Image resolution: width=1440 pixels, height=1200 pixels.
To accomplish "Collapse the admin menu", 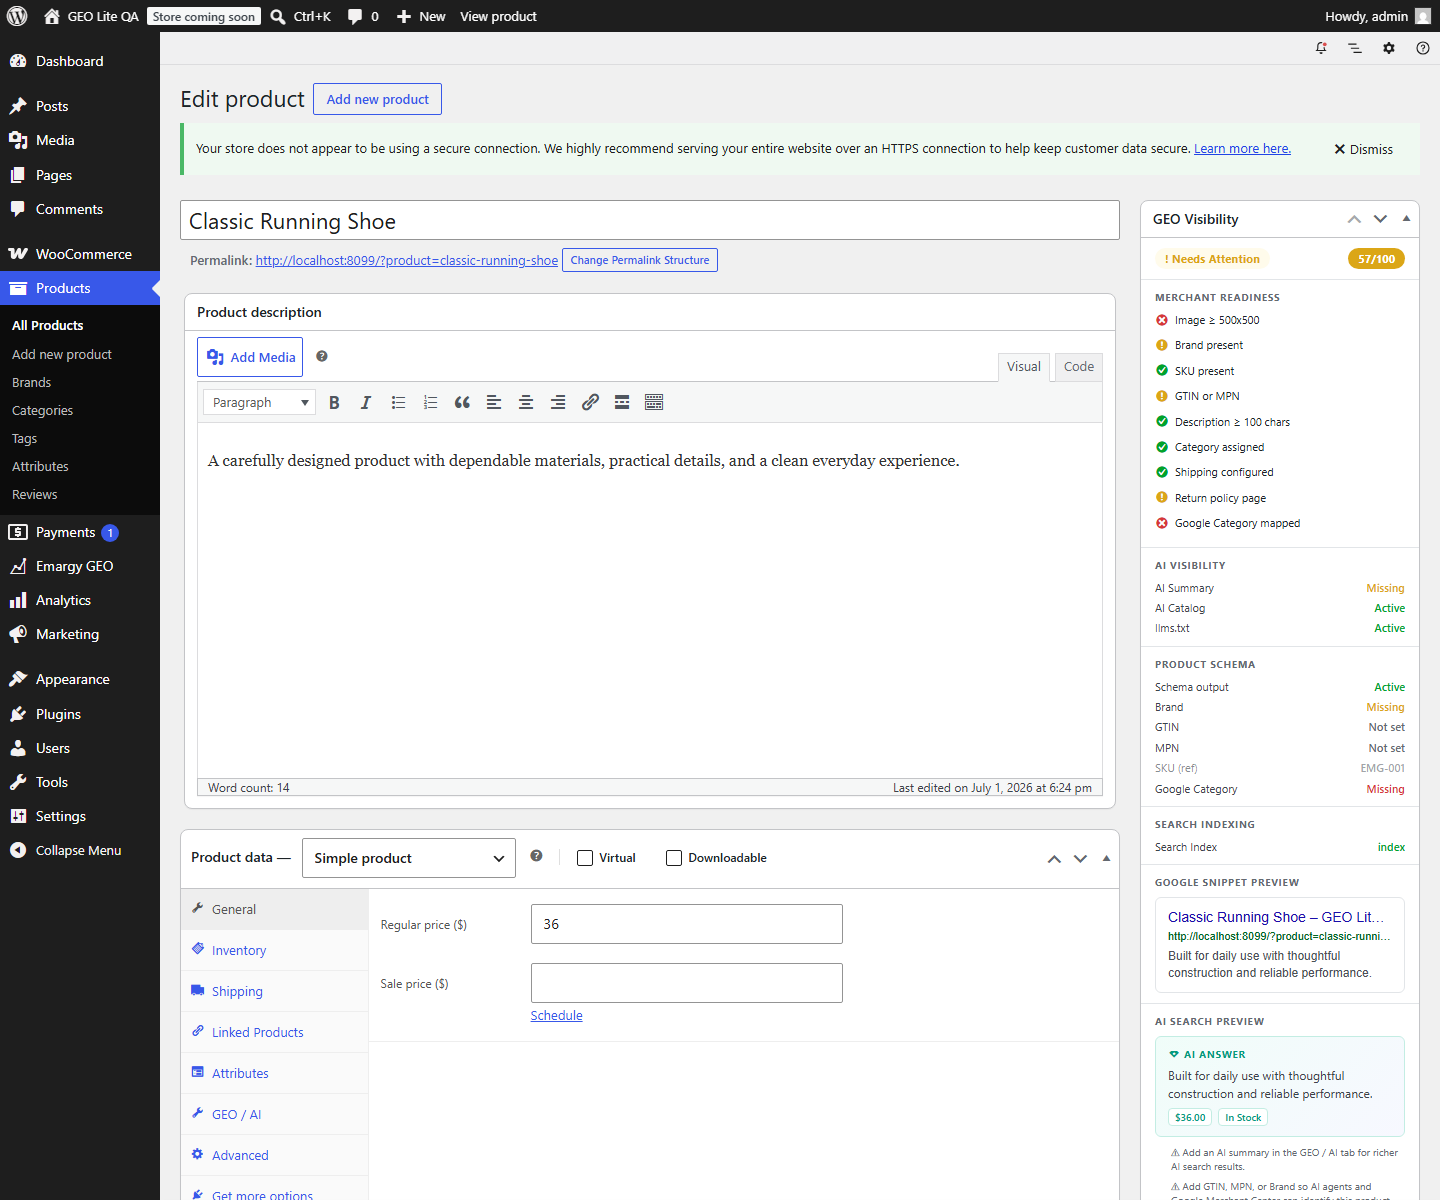I will pos(80,850).
